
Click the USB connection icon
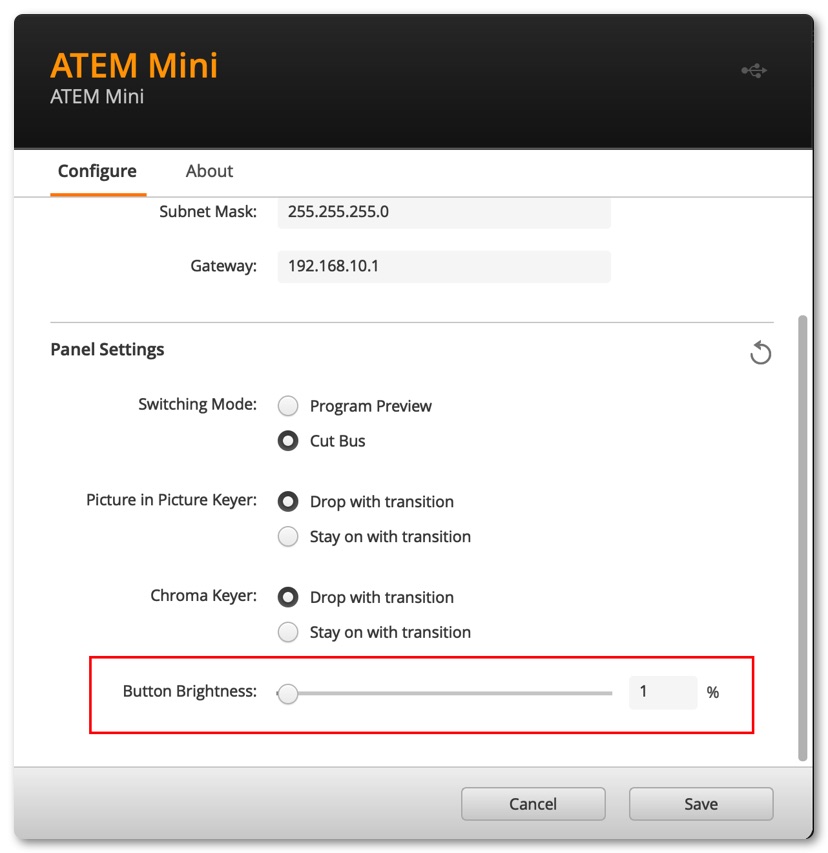(754, 71)
